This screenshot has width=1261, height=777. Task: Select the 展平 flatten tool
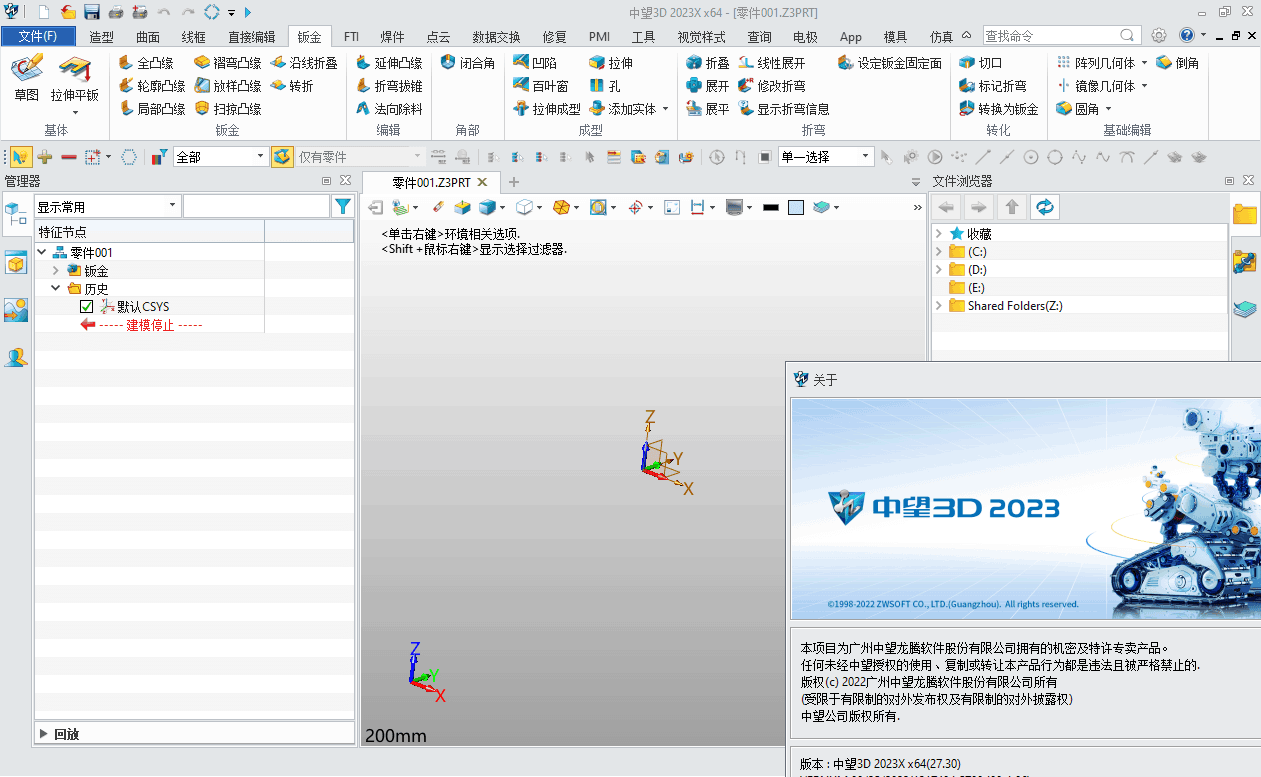(x=707, y=109)
